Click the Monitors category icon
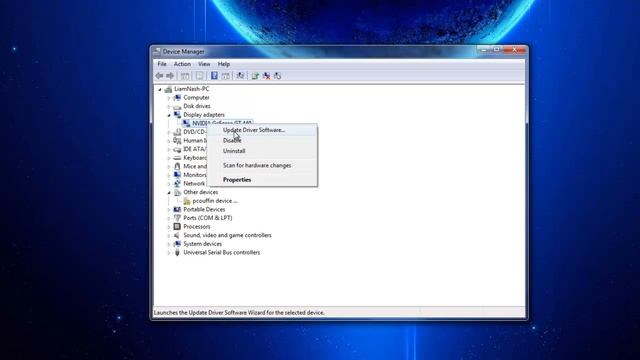Screen dimensions: 640x360 [177, 175]
